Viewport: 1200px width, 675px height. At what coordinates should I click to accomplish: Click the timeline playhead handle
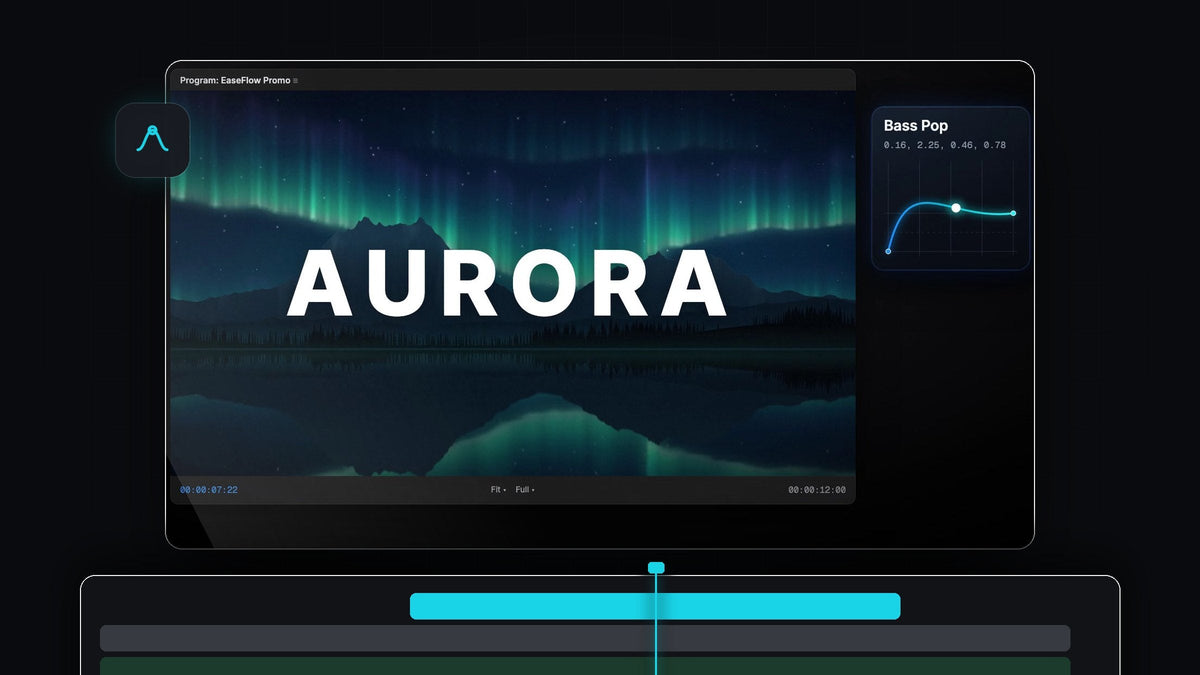(656, 568)
